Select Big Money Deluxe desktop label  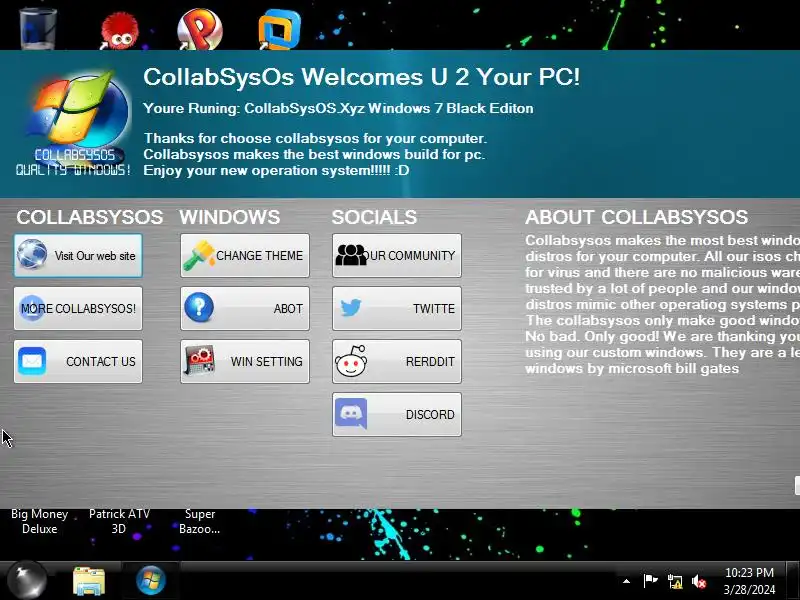[x=40, y=521]
